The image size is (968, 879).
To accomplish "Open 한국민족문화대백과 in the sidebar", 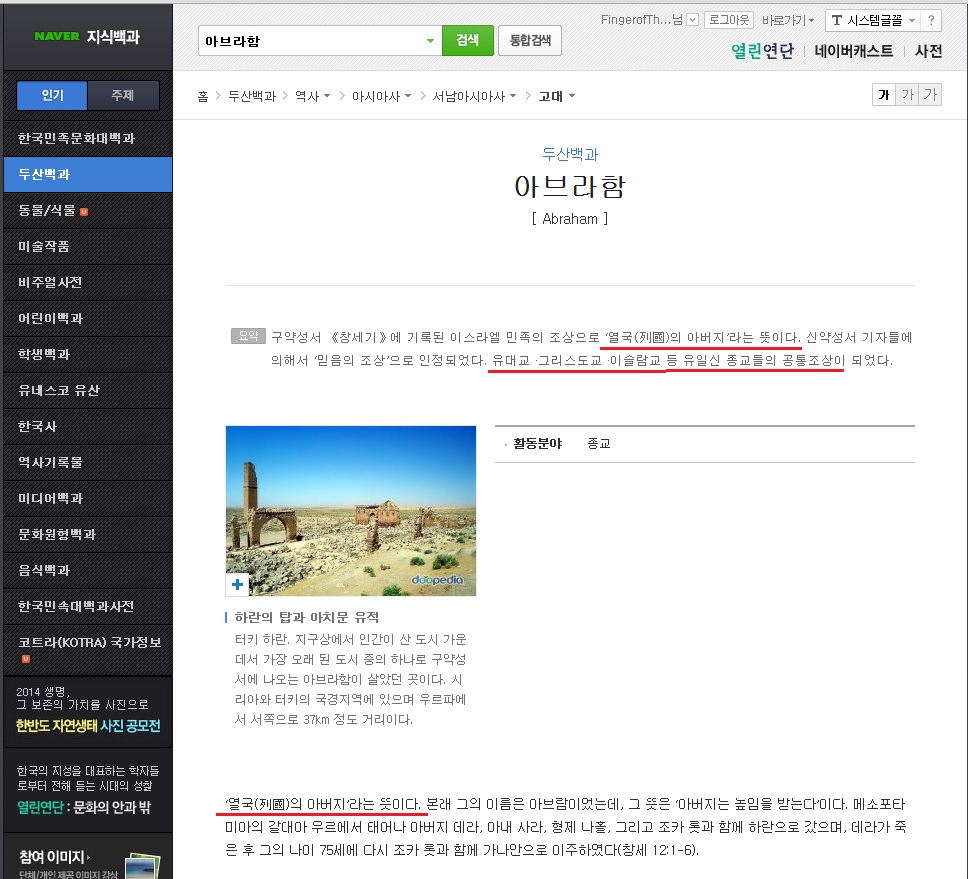I will point(76,138).
